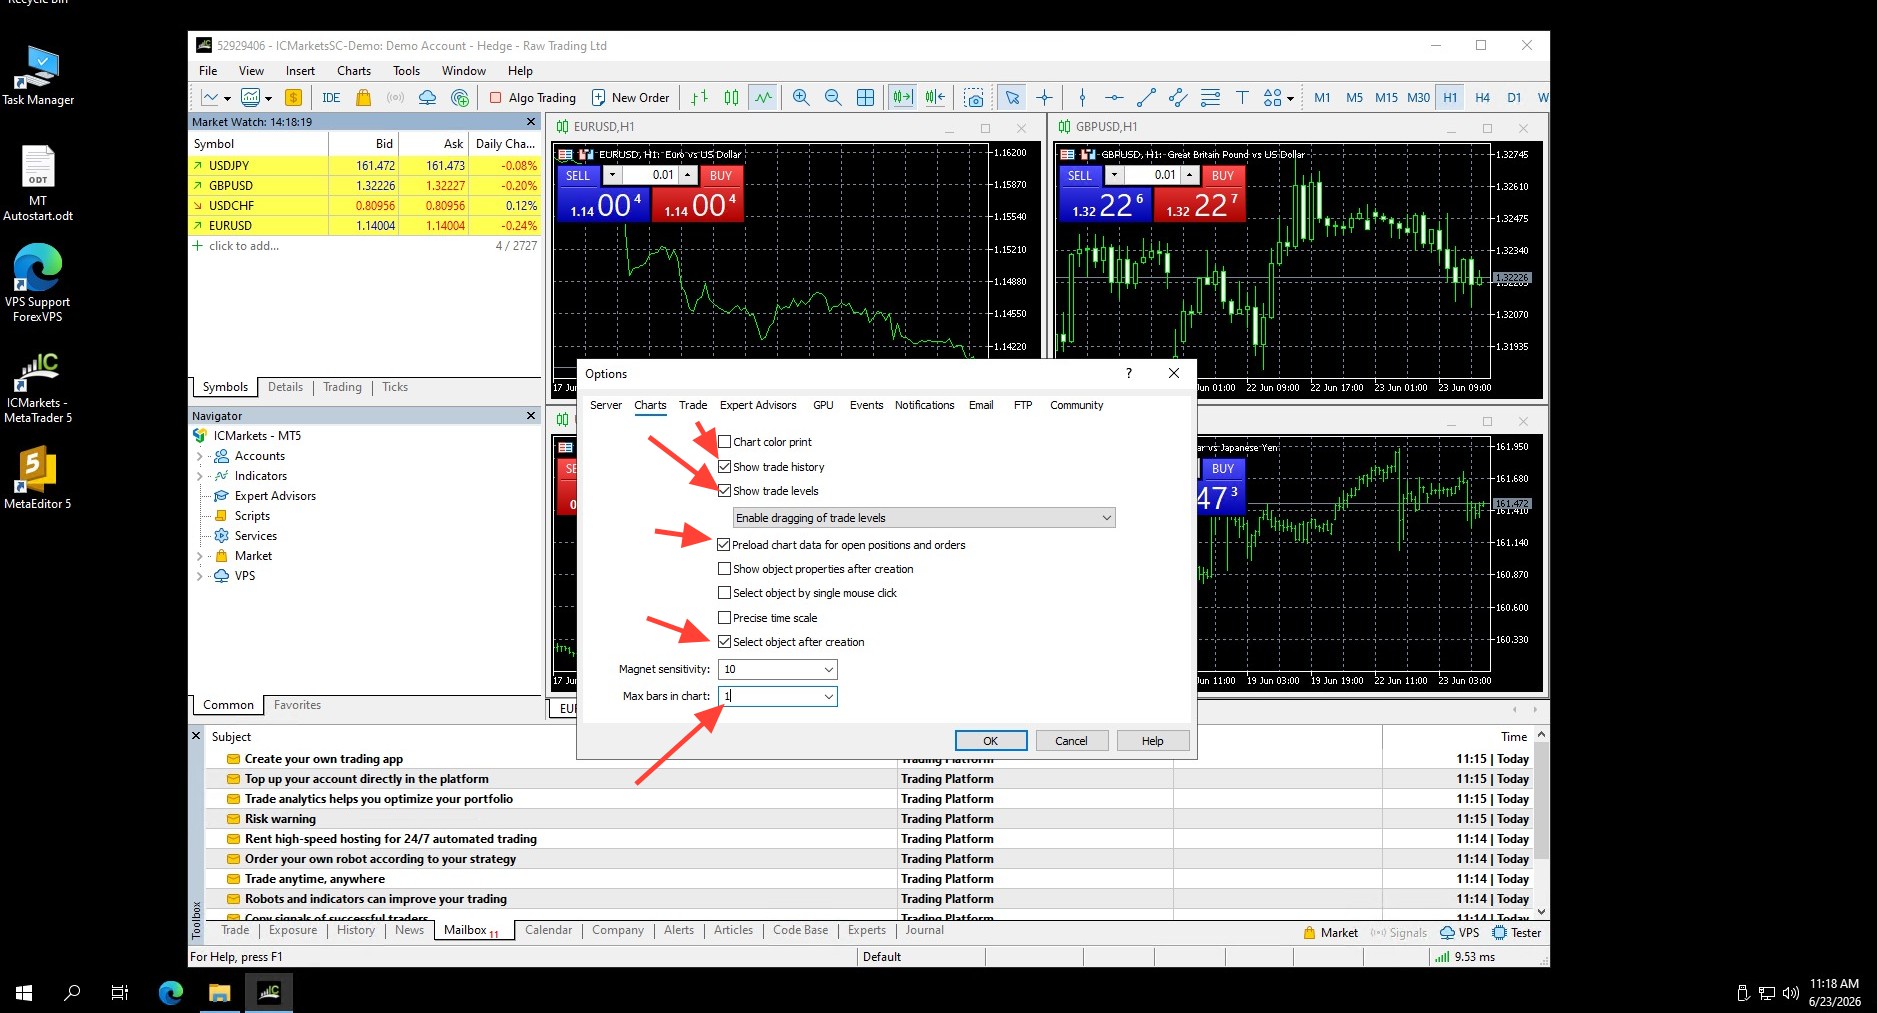The height and width of the screenshot is (1013, 1877).
Task: Select the Text label tool
Action: point(1242,97)
